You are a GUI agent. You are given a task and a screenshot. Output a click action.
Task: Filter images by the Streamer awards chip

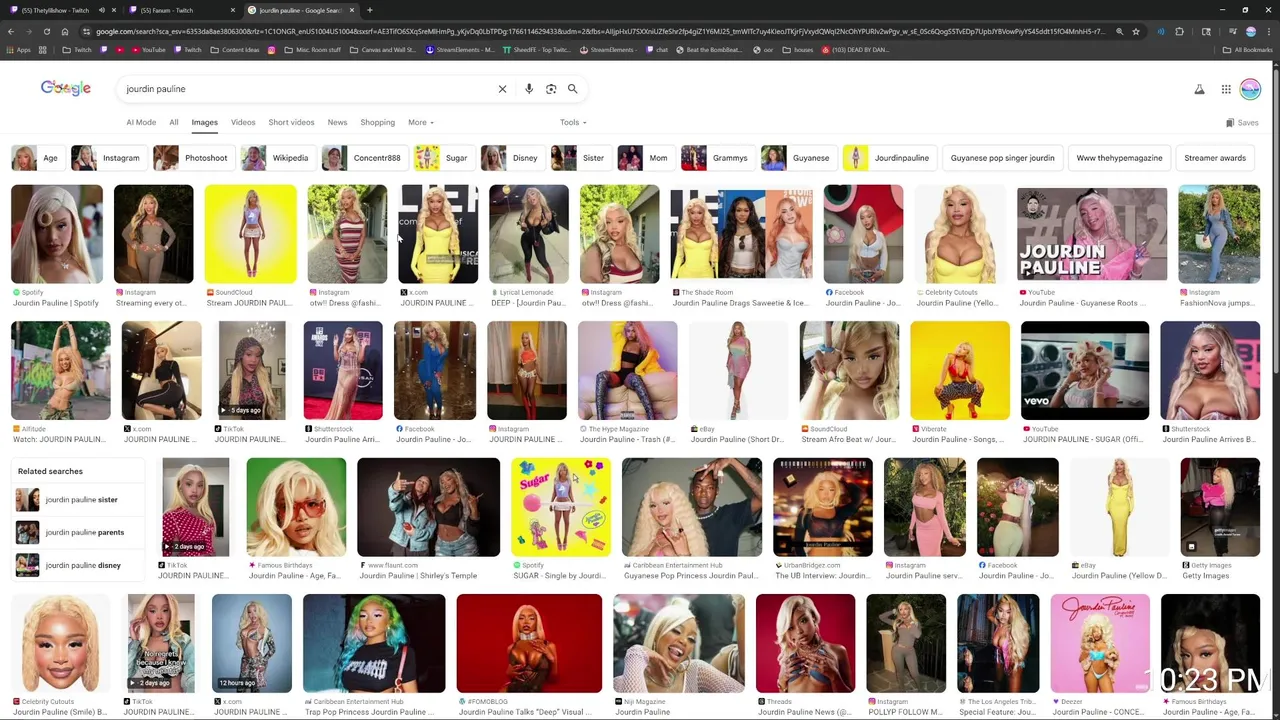1215,158
